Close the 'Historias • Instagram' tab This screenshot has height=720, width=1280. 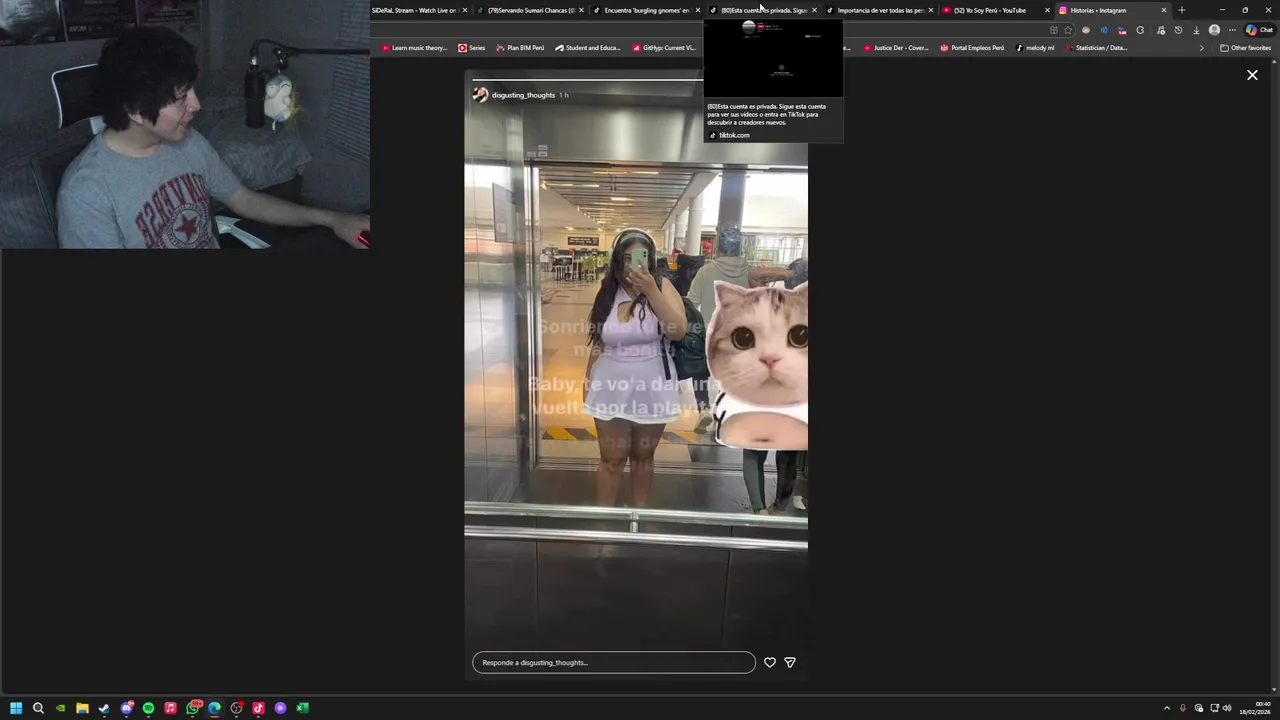tap(1163, 10)
